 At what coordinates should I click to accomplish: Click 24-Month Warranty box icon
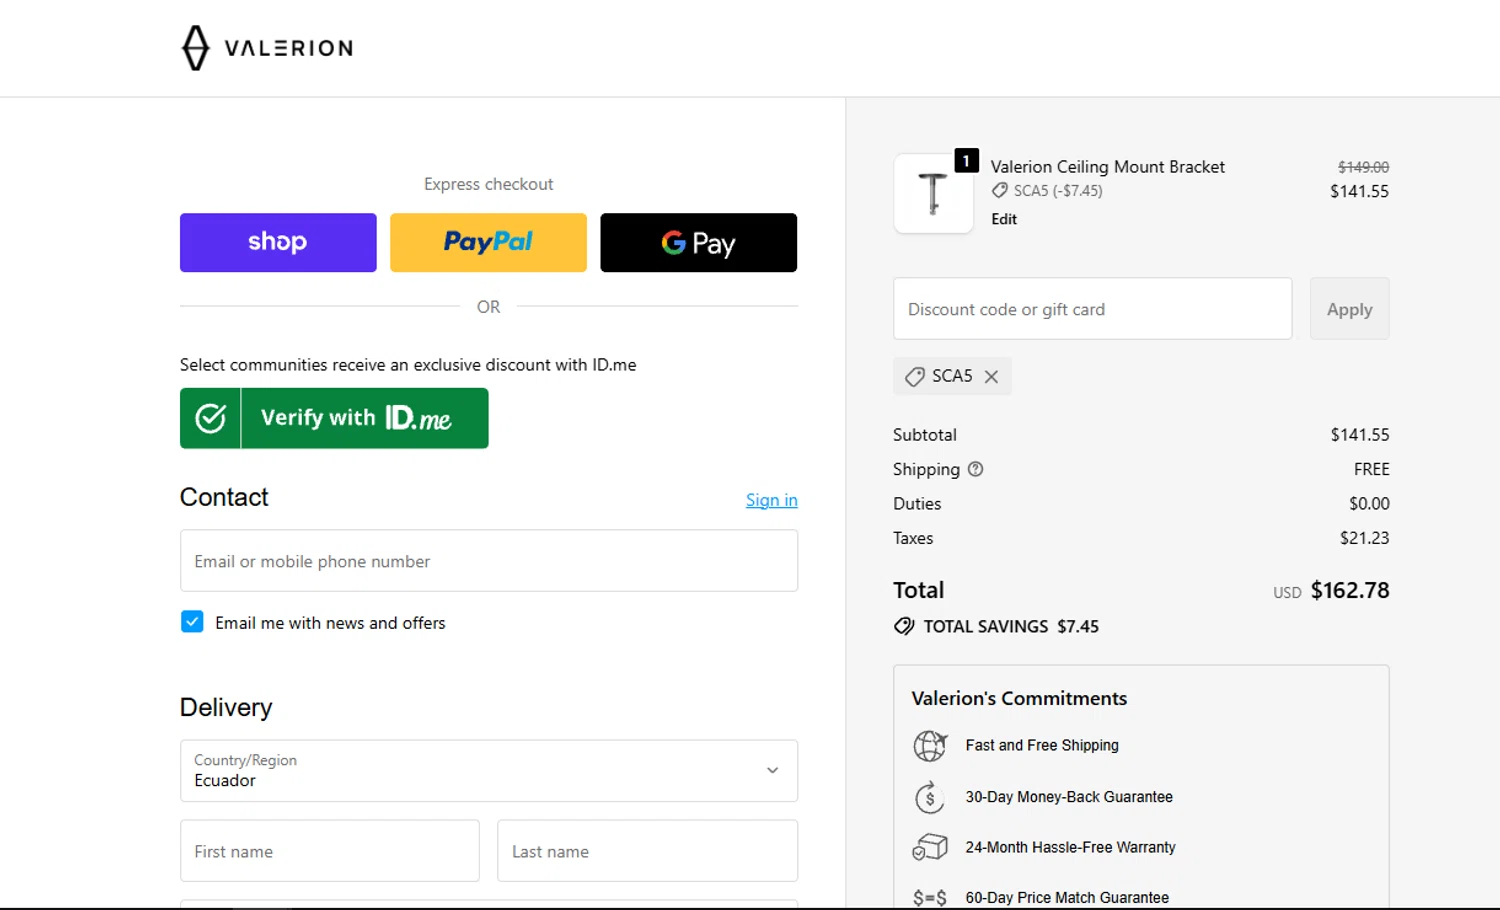[930, 847]
